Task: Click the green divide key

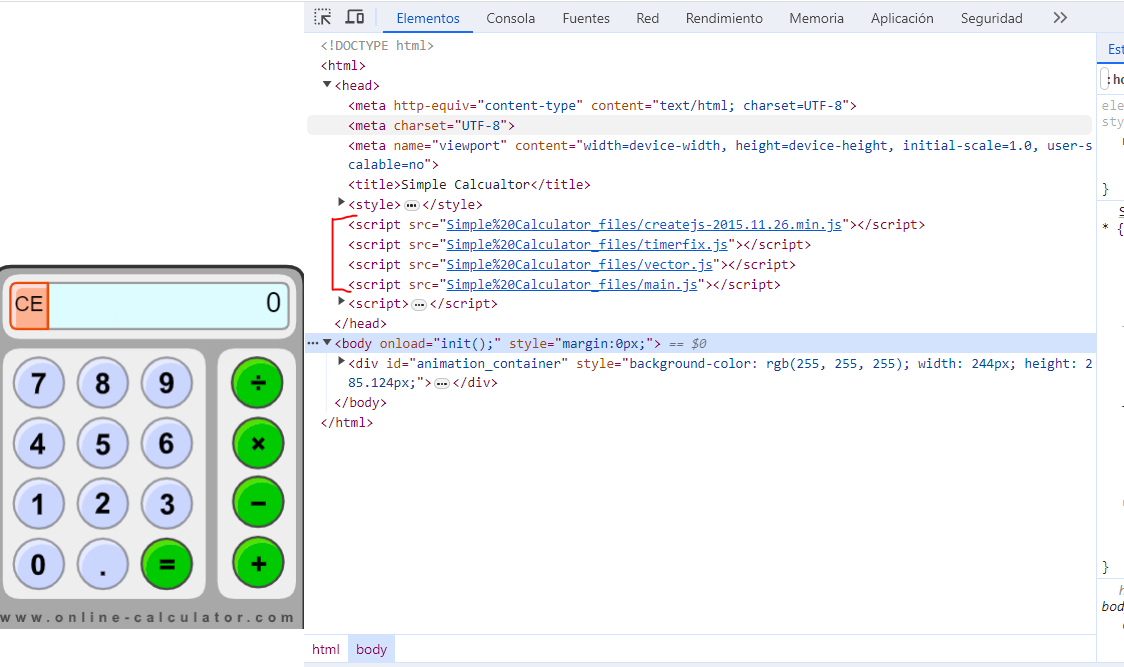Action: [x=258, y=383]
